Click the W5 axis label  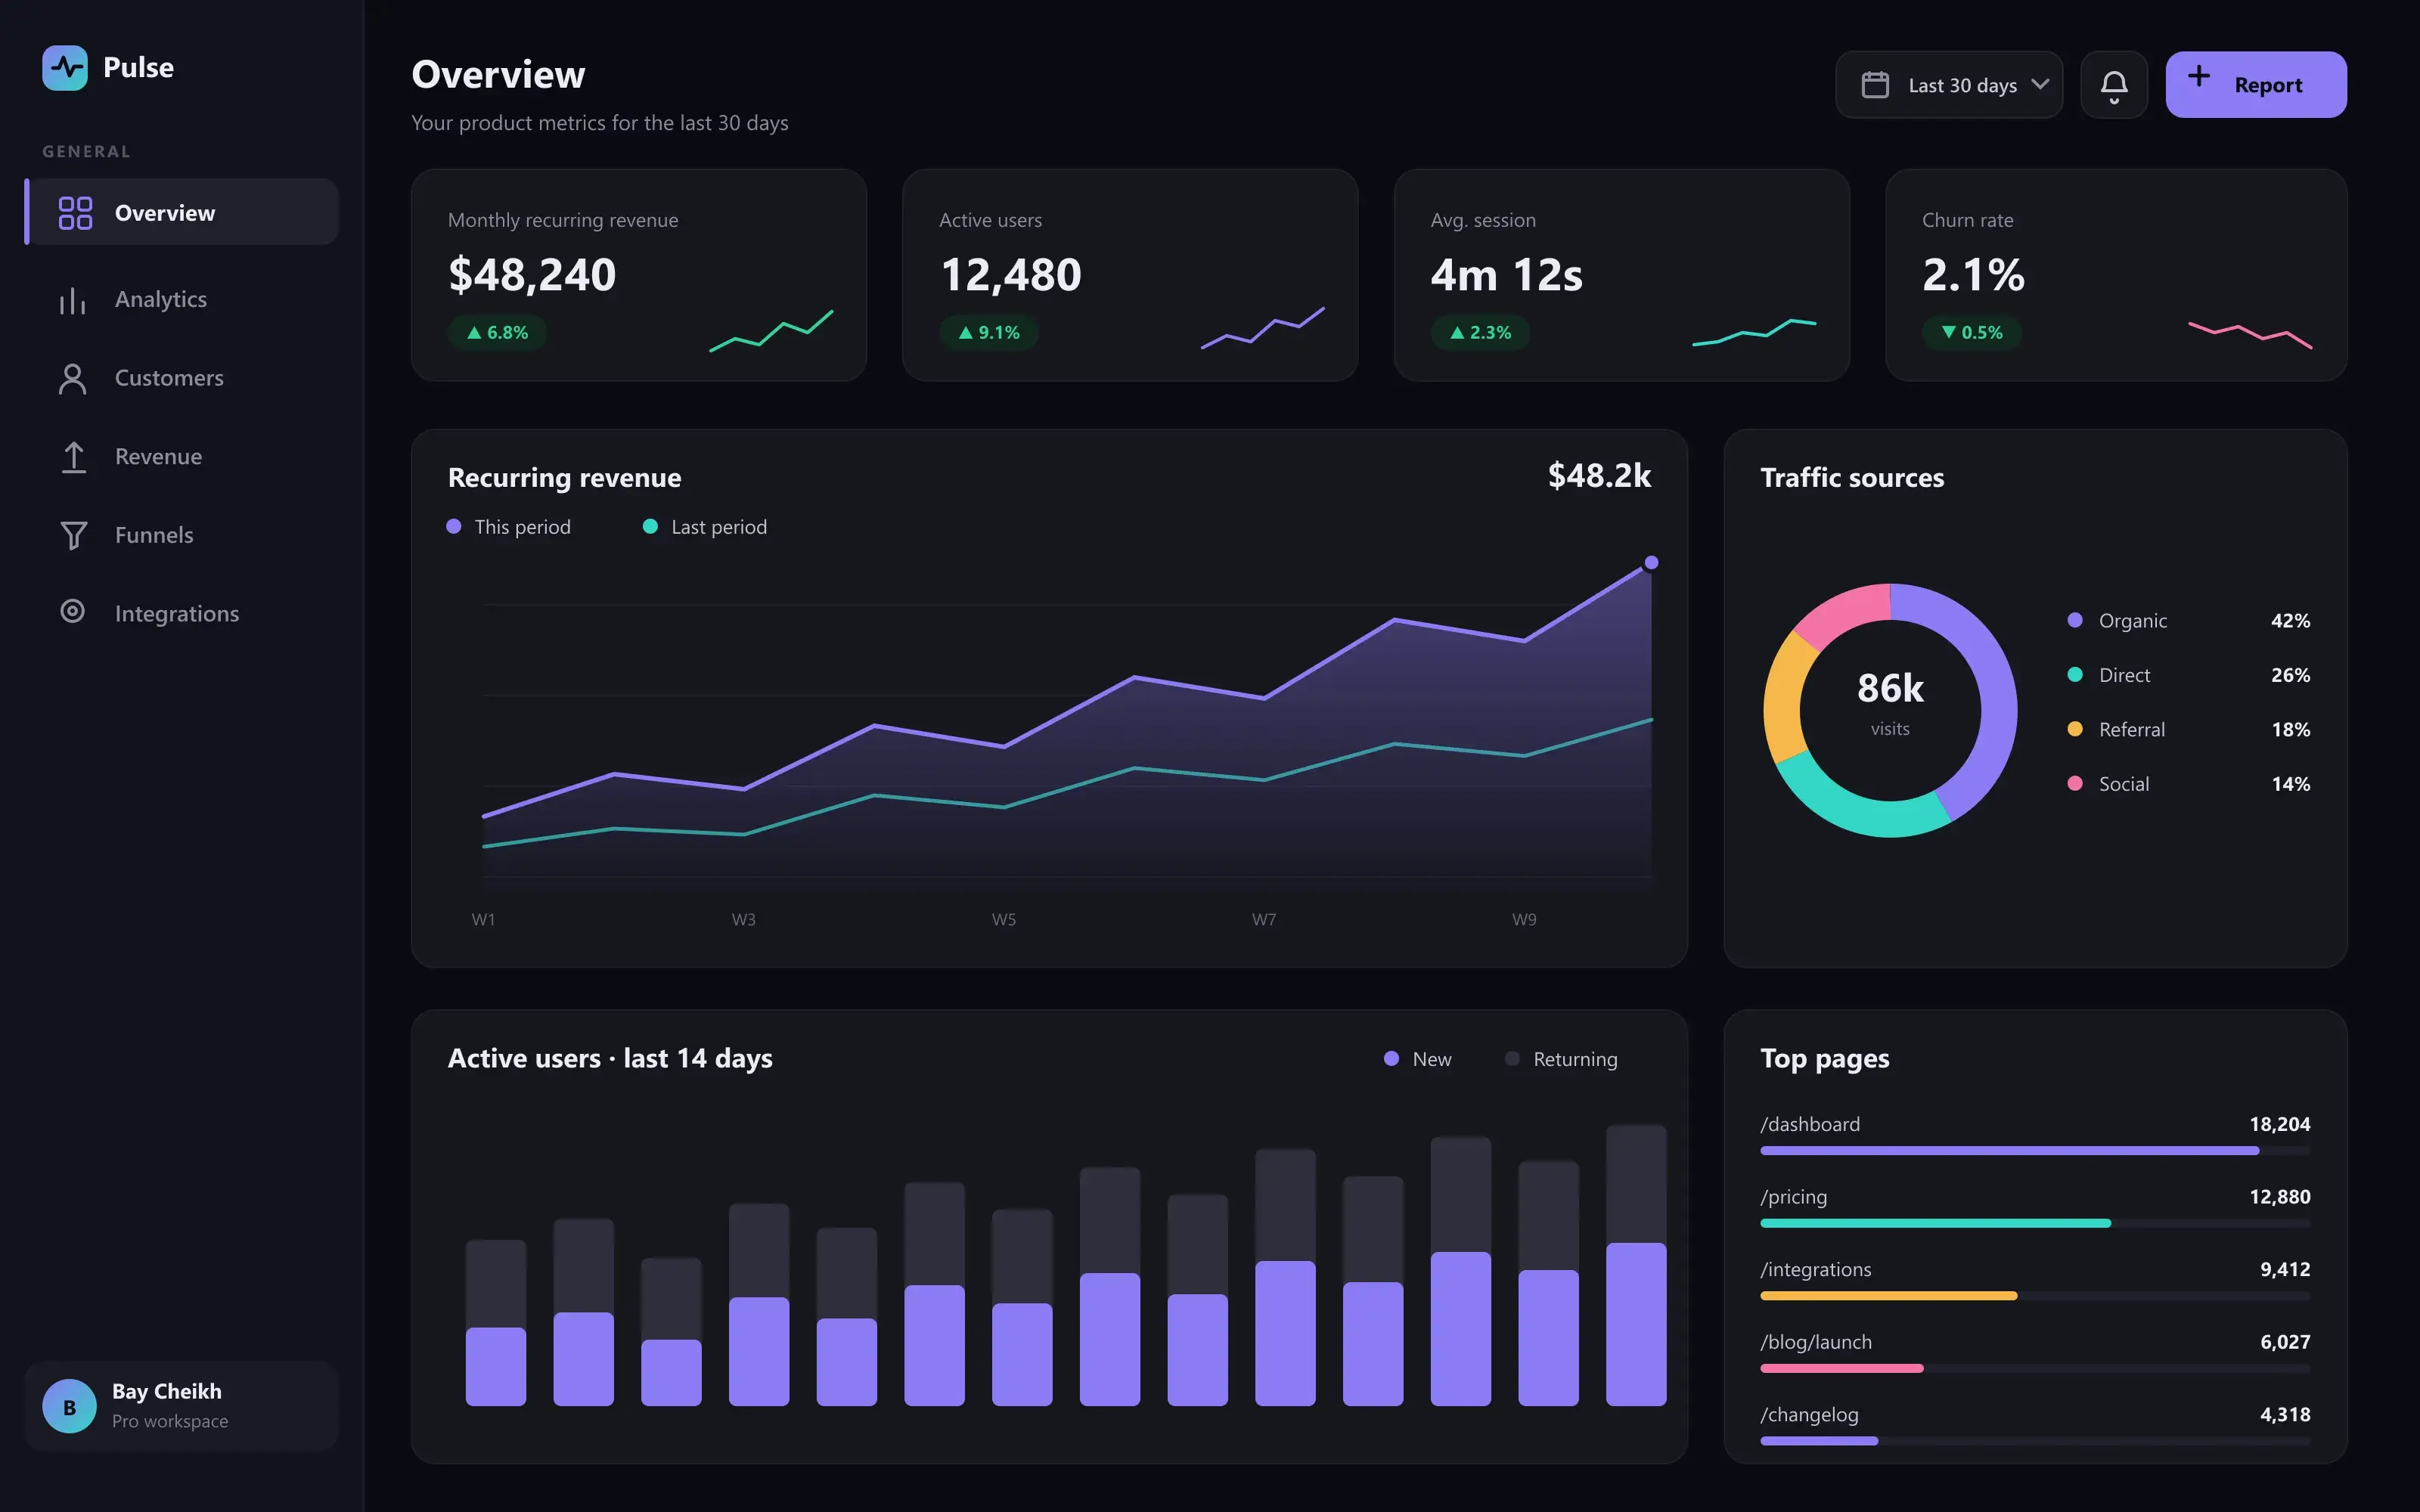[1004, 919]
